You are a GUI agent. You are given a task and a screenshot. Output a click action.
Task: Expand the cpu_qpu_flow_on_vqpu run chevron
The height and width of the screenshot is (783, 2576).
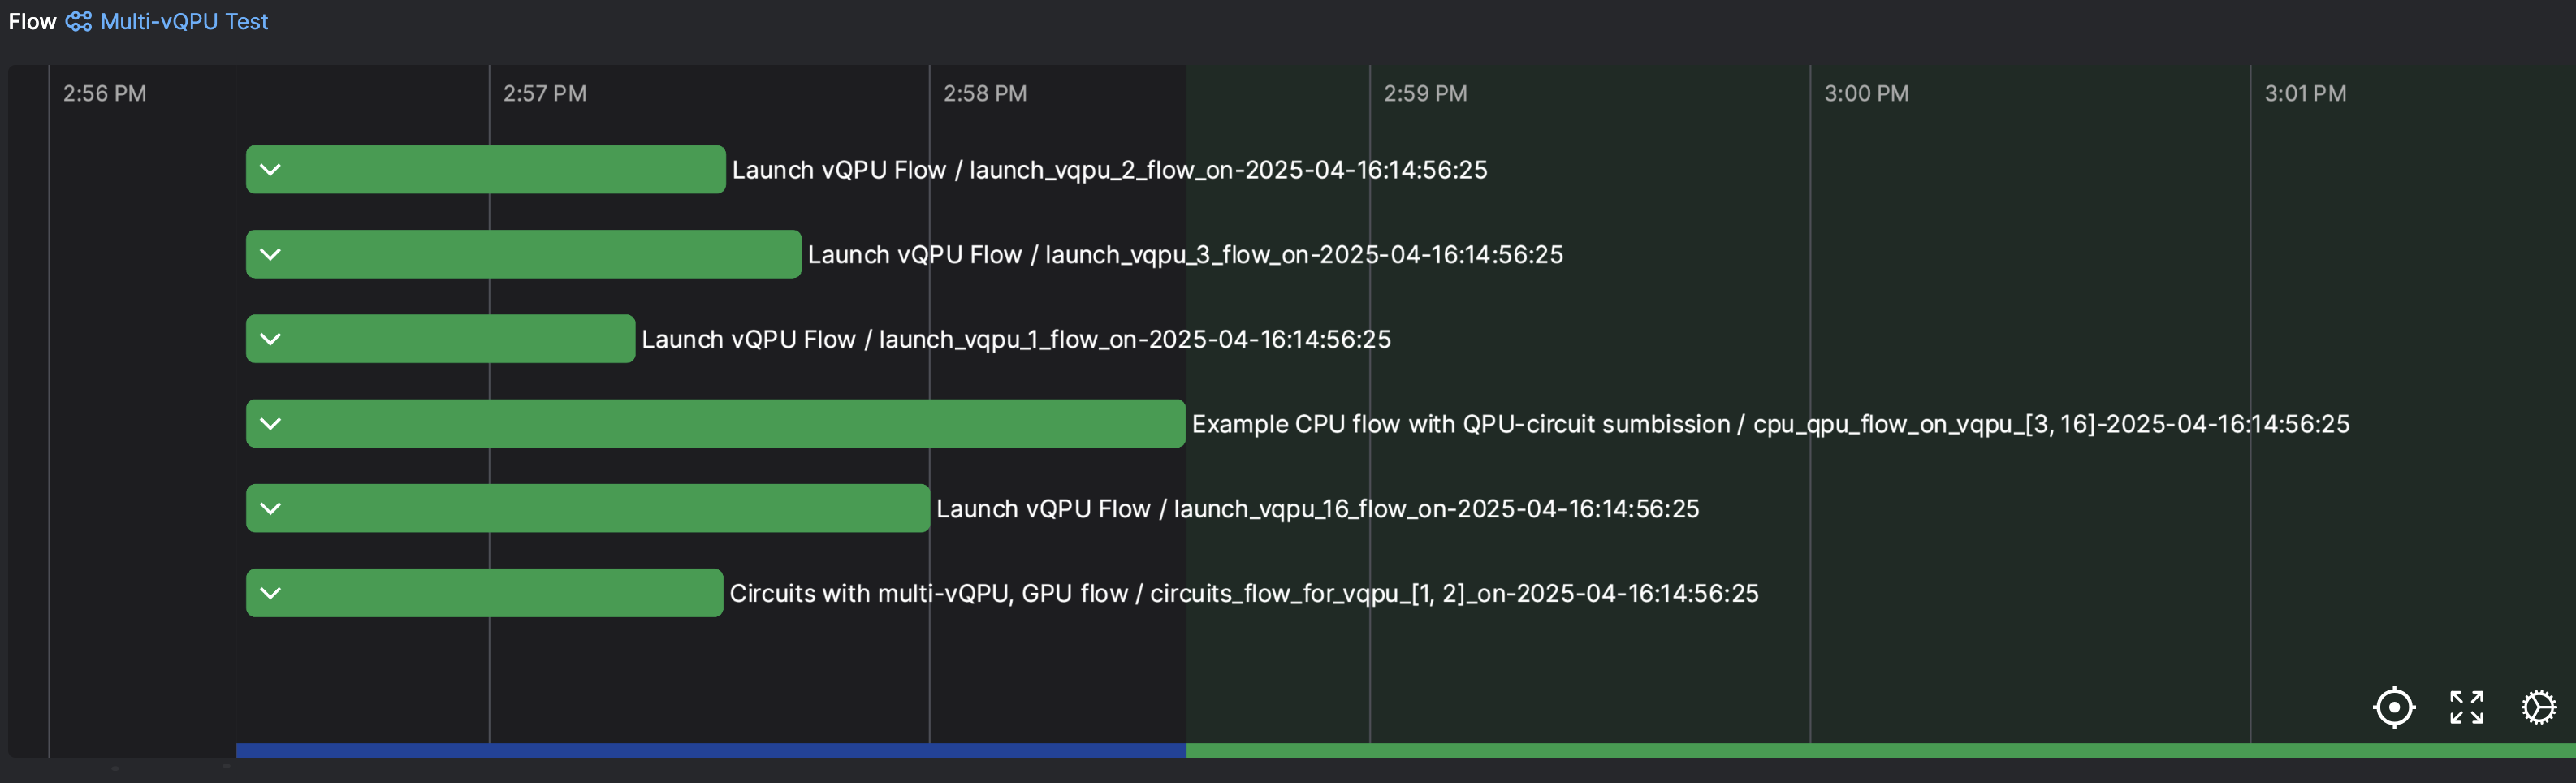[270, 423]
